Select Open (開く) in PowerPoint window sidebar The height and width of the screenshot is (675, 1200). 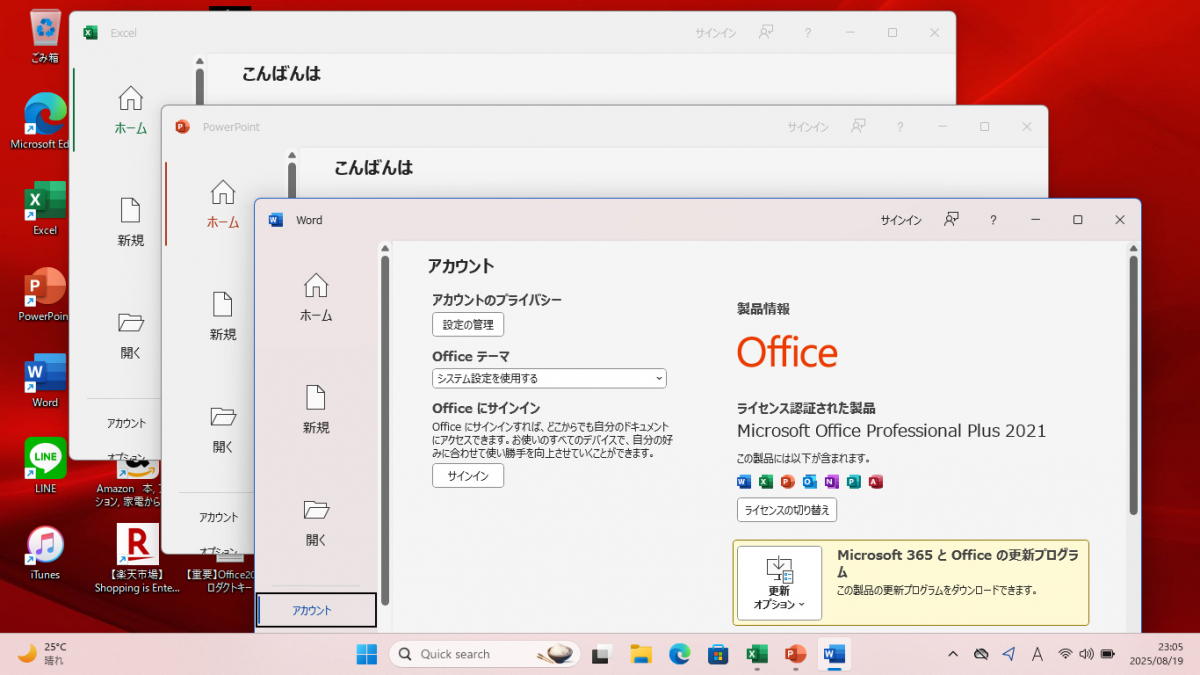tap(223, 428)
